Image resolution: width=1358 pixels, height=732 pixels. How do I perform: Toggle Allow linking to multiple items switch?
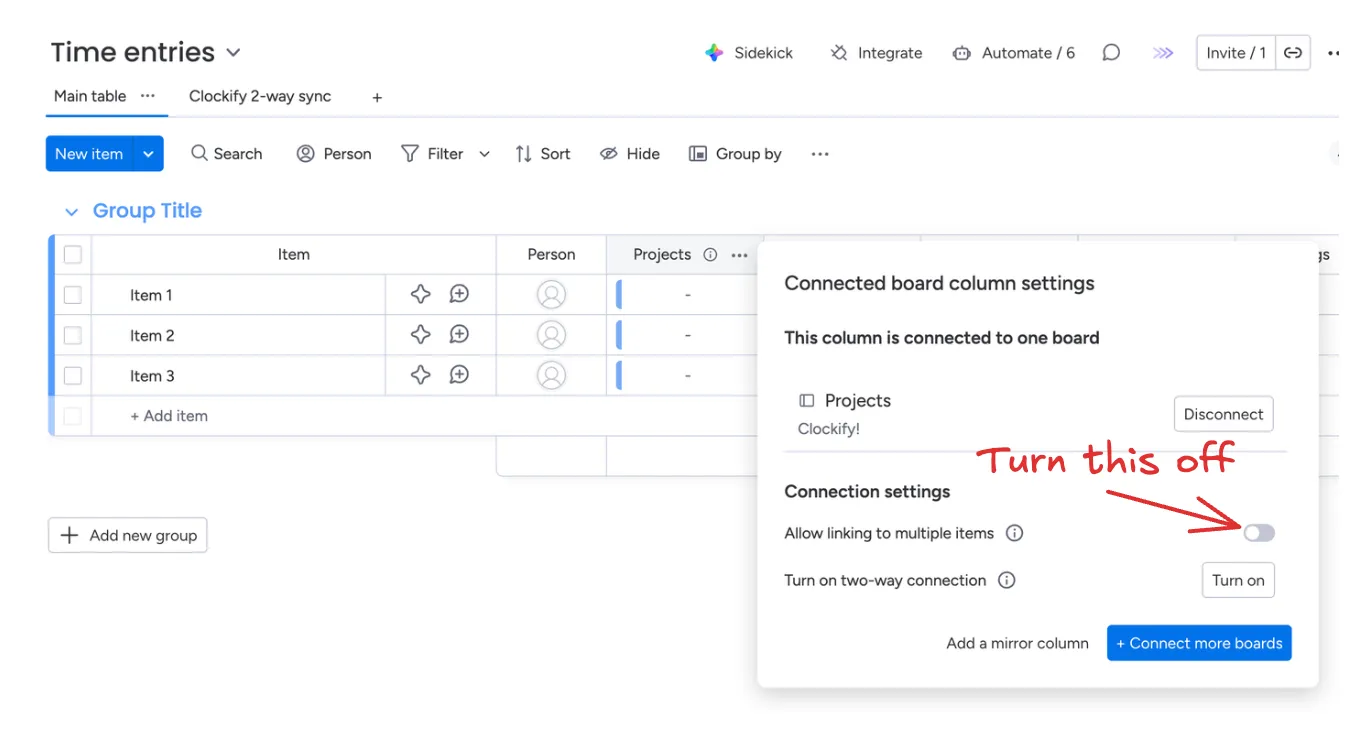tap(1259, 533)
